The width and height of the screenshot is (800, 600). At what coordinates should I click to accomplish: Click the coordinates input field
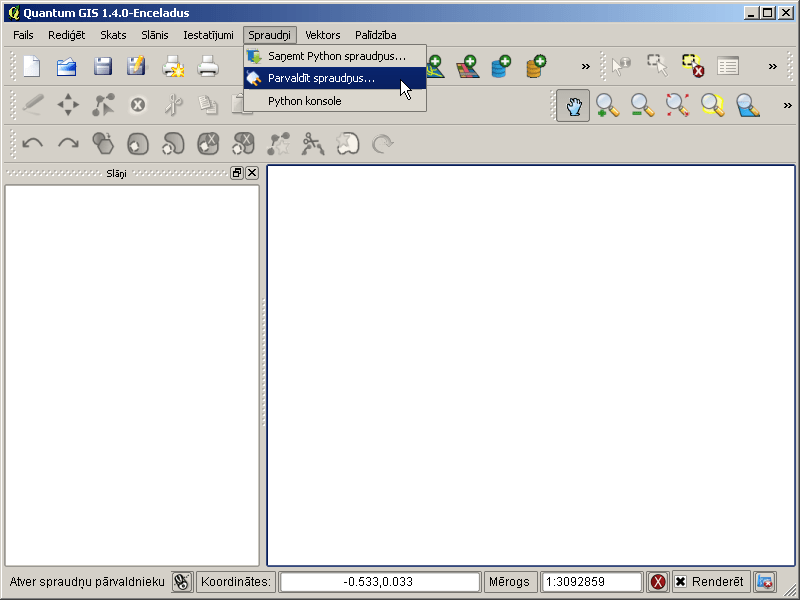coord(380,582)
